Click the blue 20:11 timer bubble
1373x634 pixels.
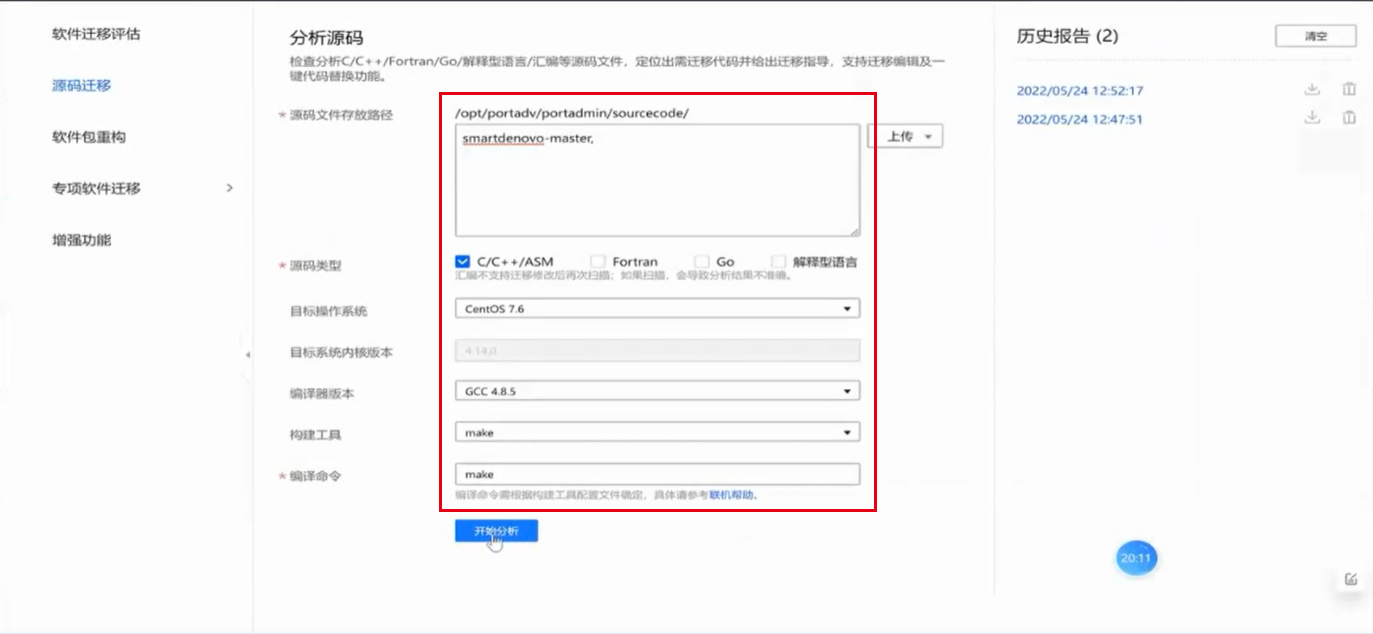1136,558
